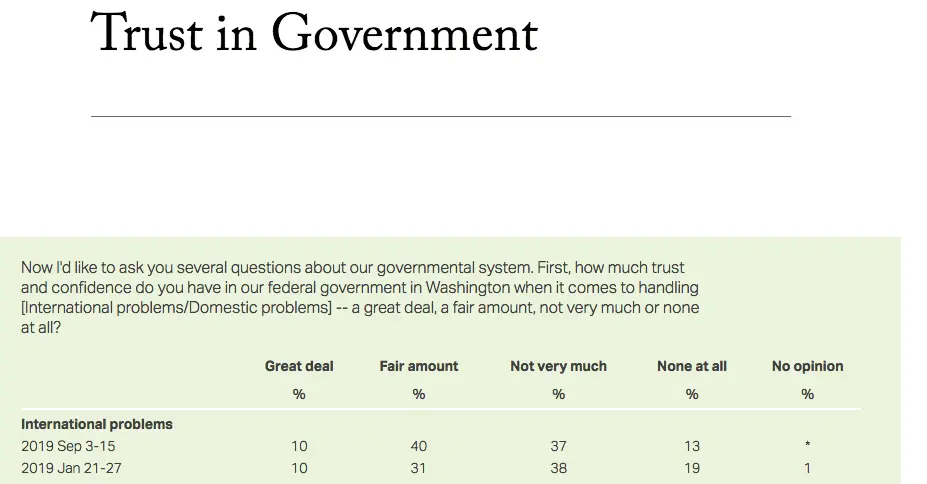The height and width of the screenshot is (484, 927).
Task: Click the Not very much value 38
Action: point(558,468)
